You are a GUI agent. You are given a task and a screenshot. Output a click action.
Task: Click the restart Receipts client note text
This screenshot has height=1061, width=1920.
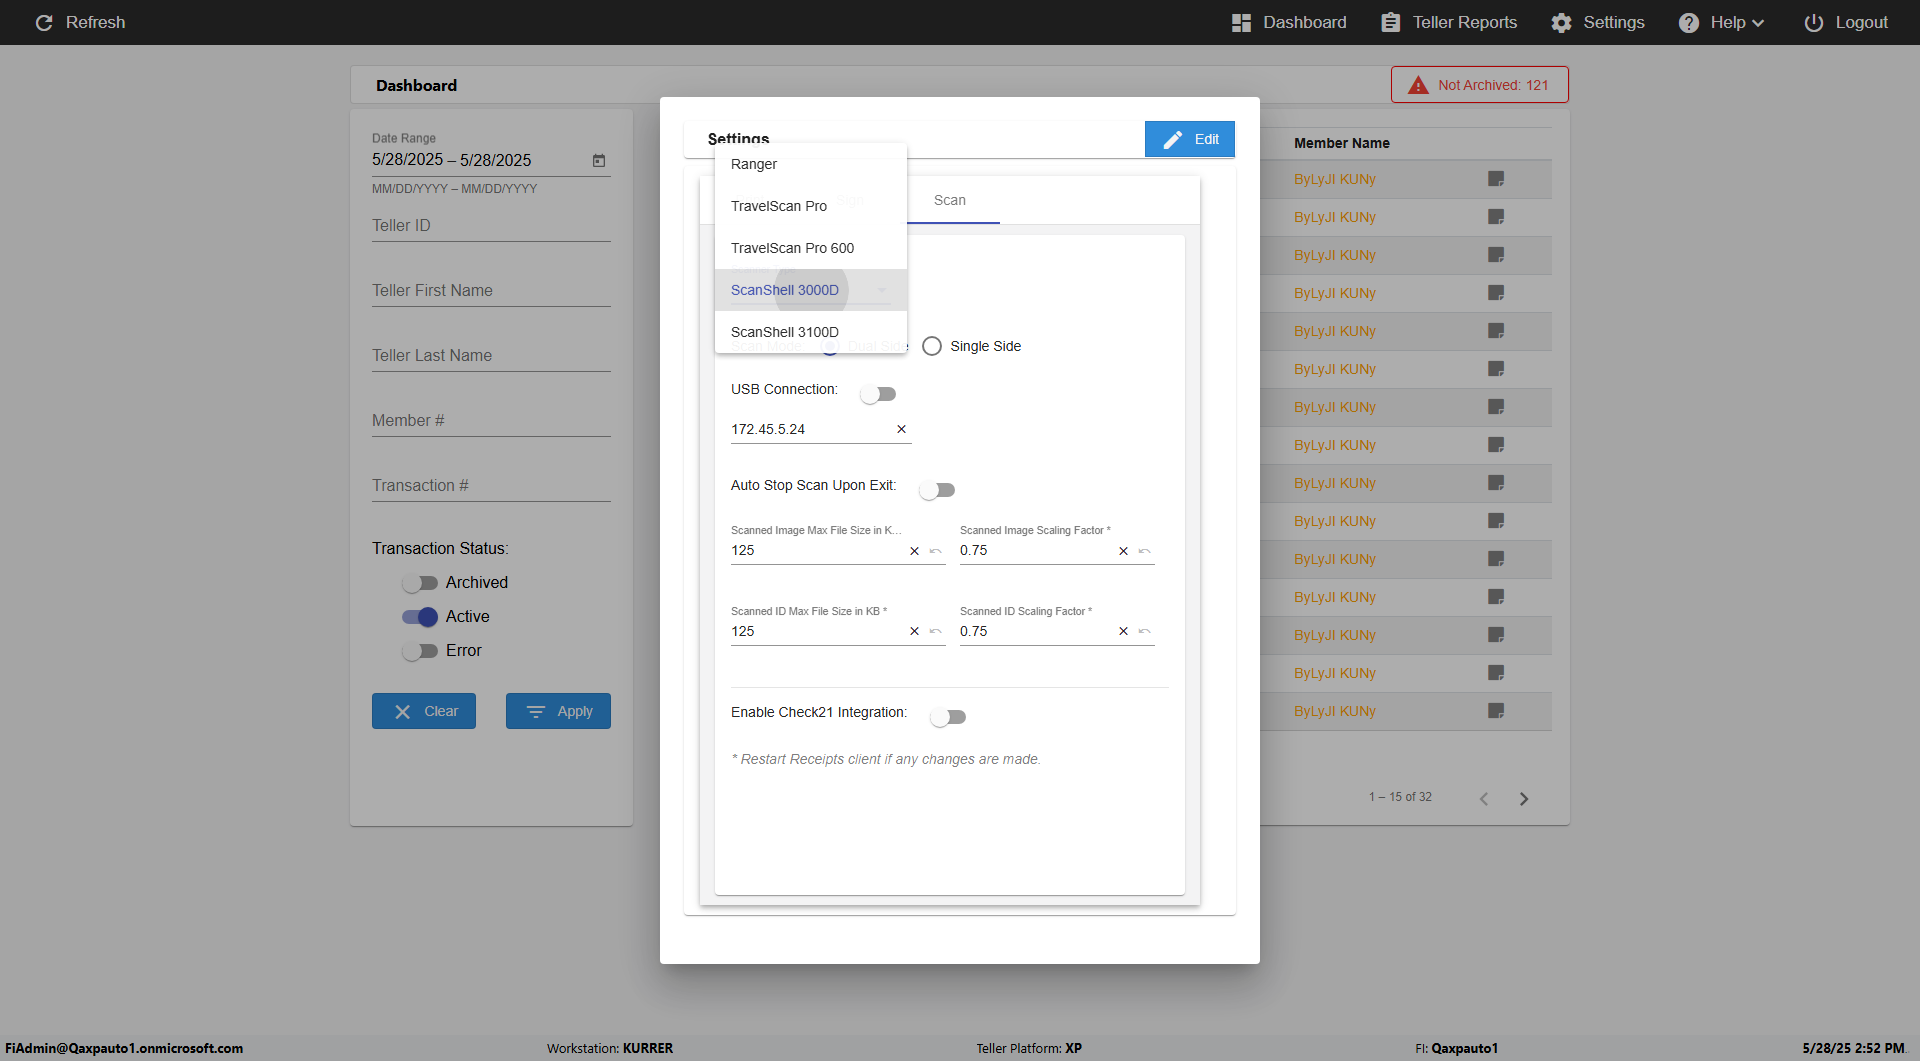pyautogui.click(x=886, y=759)
